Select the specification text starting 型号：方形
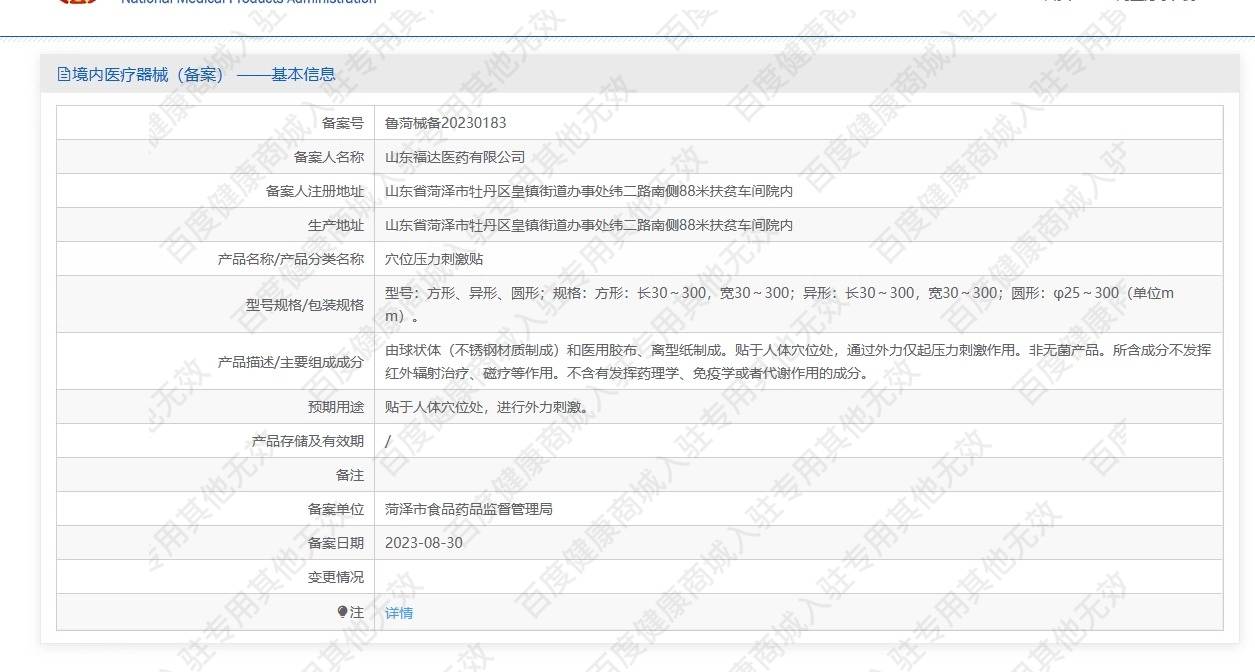Screen dimensions: 1255x672 coord(780,305)
